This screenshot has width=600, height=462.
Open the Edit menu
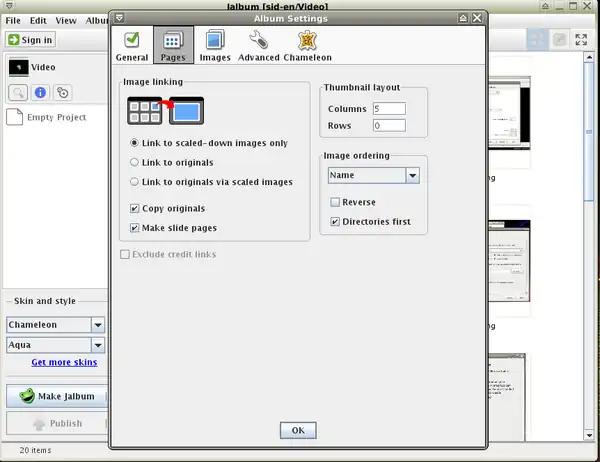38,20
